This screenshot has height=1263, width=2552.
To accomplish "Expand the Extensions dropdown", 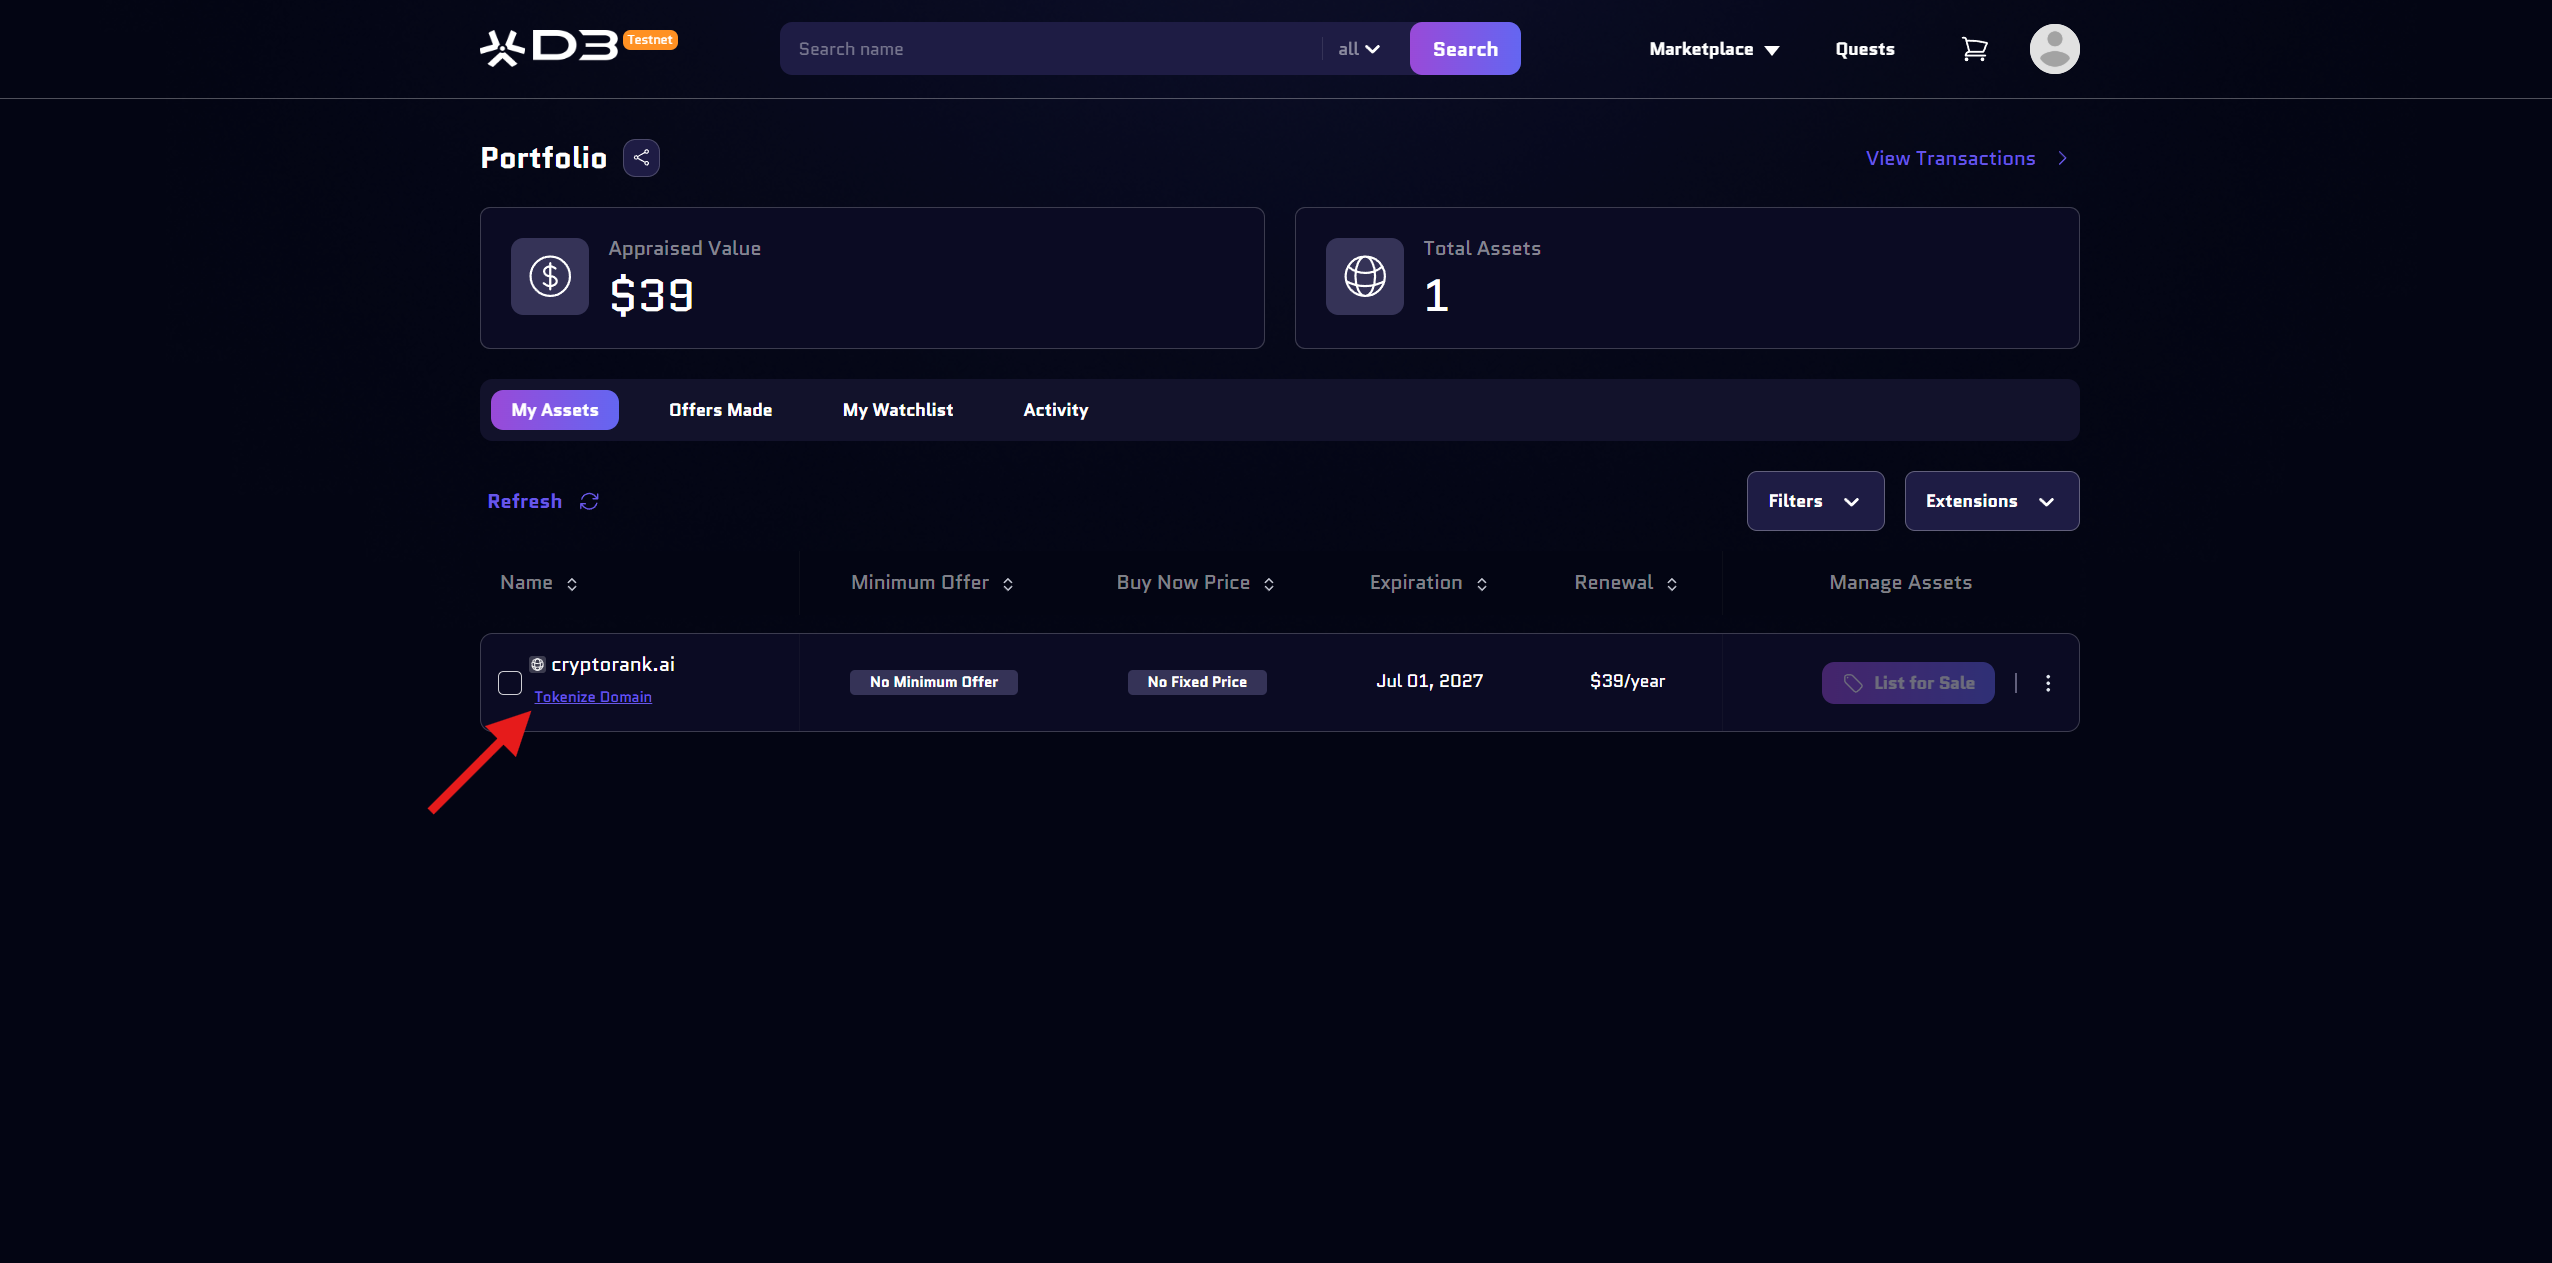I will coord(1991,501).
